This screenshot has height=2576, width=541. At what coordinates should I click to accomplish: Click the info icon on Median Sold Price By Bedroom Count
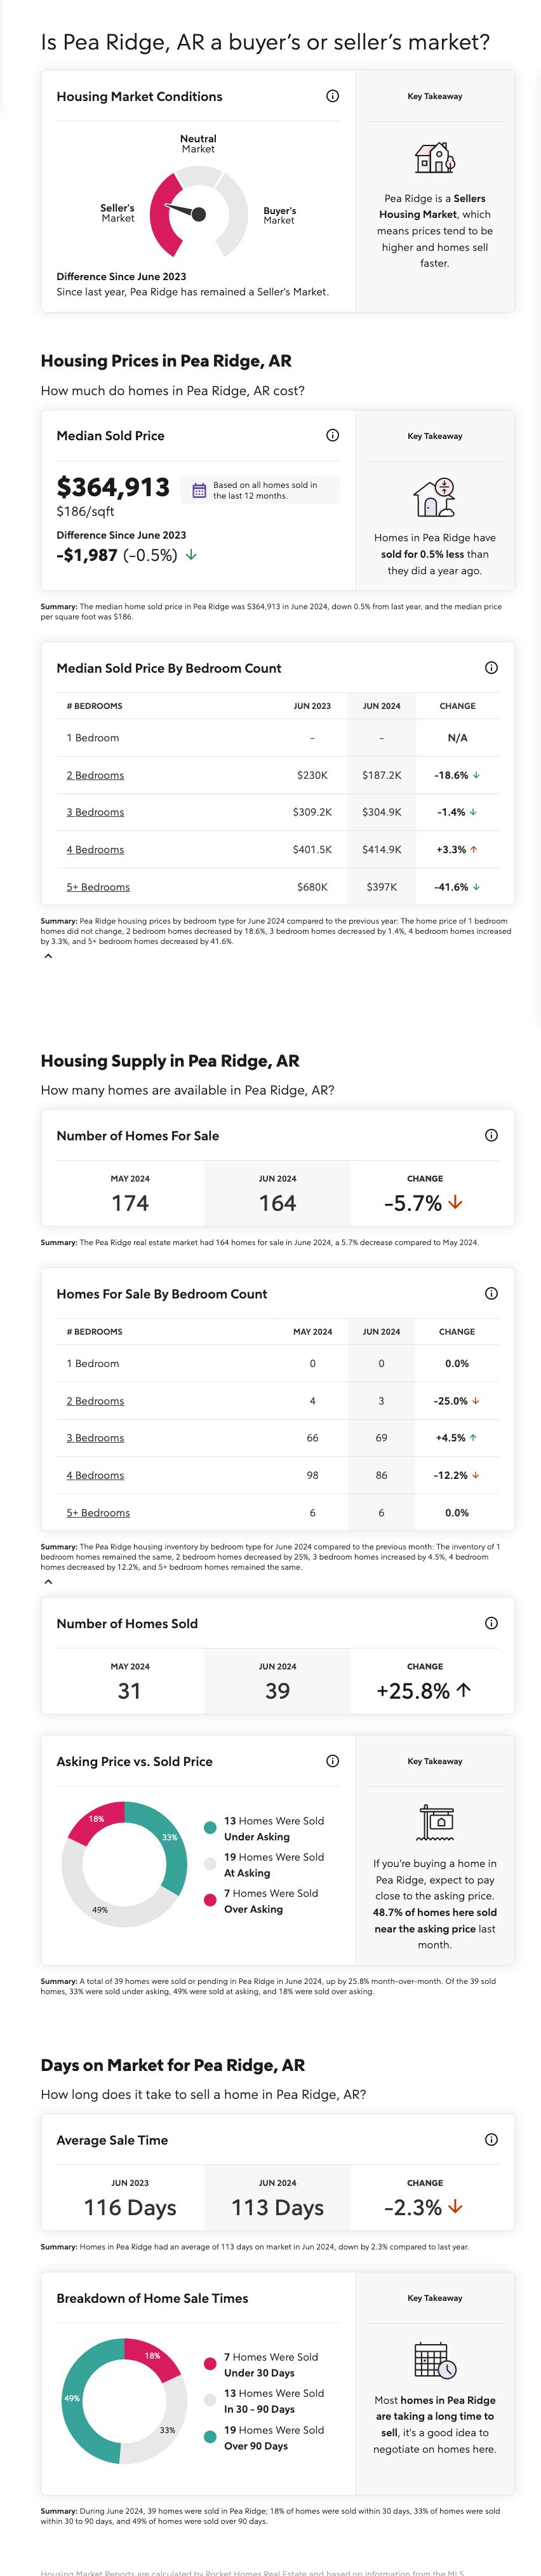tap(491, 668)
